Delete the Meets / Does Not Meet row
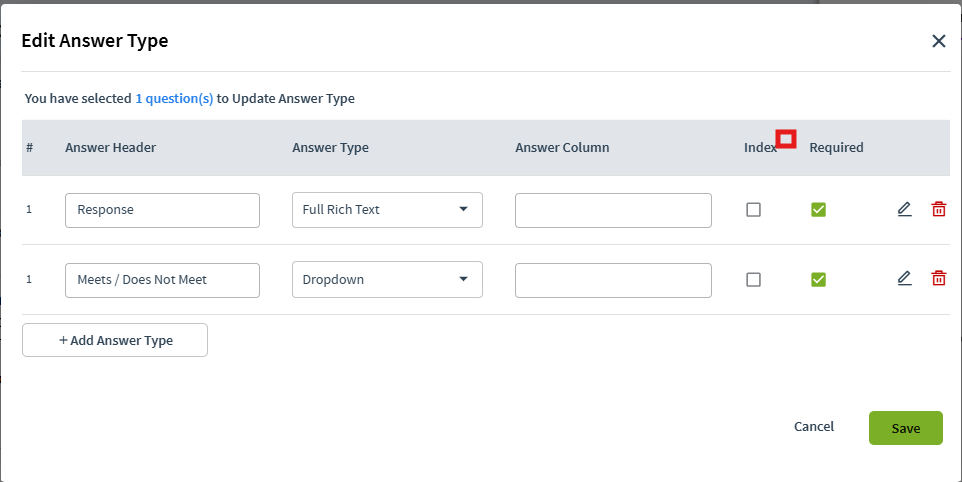 pyautogui.click(x=939, y=279)
